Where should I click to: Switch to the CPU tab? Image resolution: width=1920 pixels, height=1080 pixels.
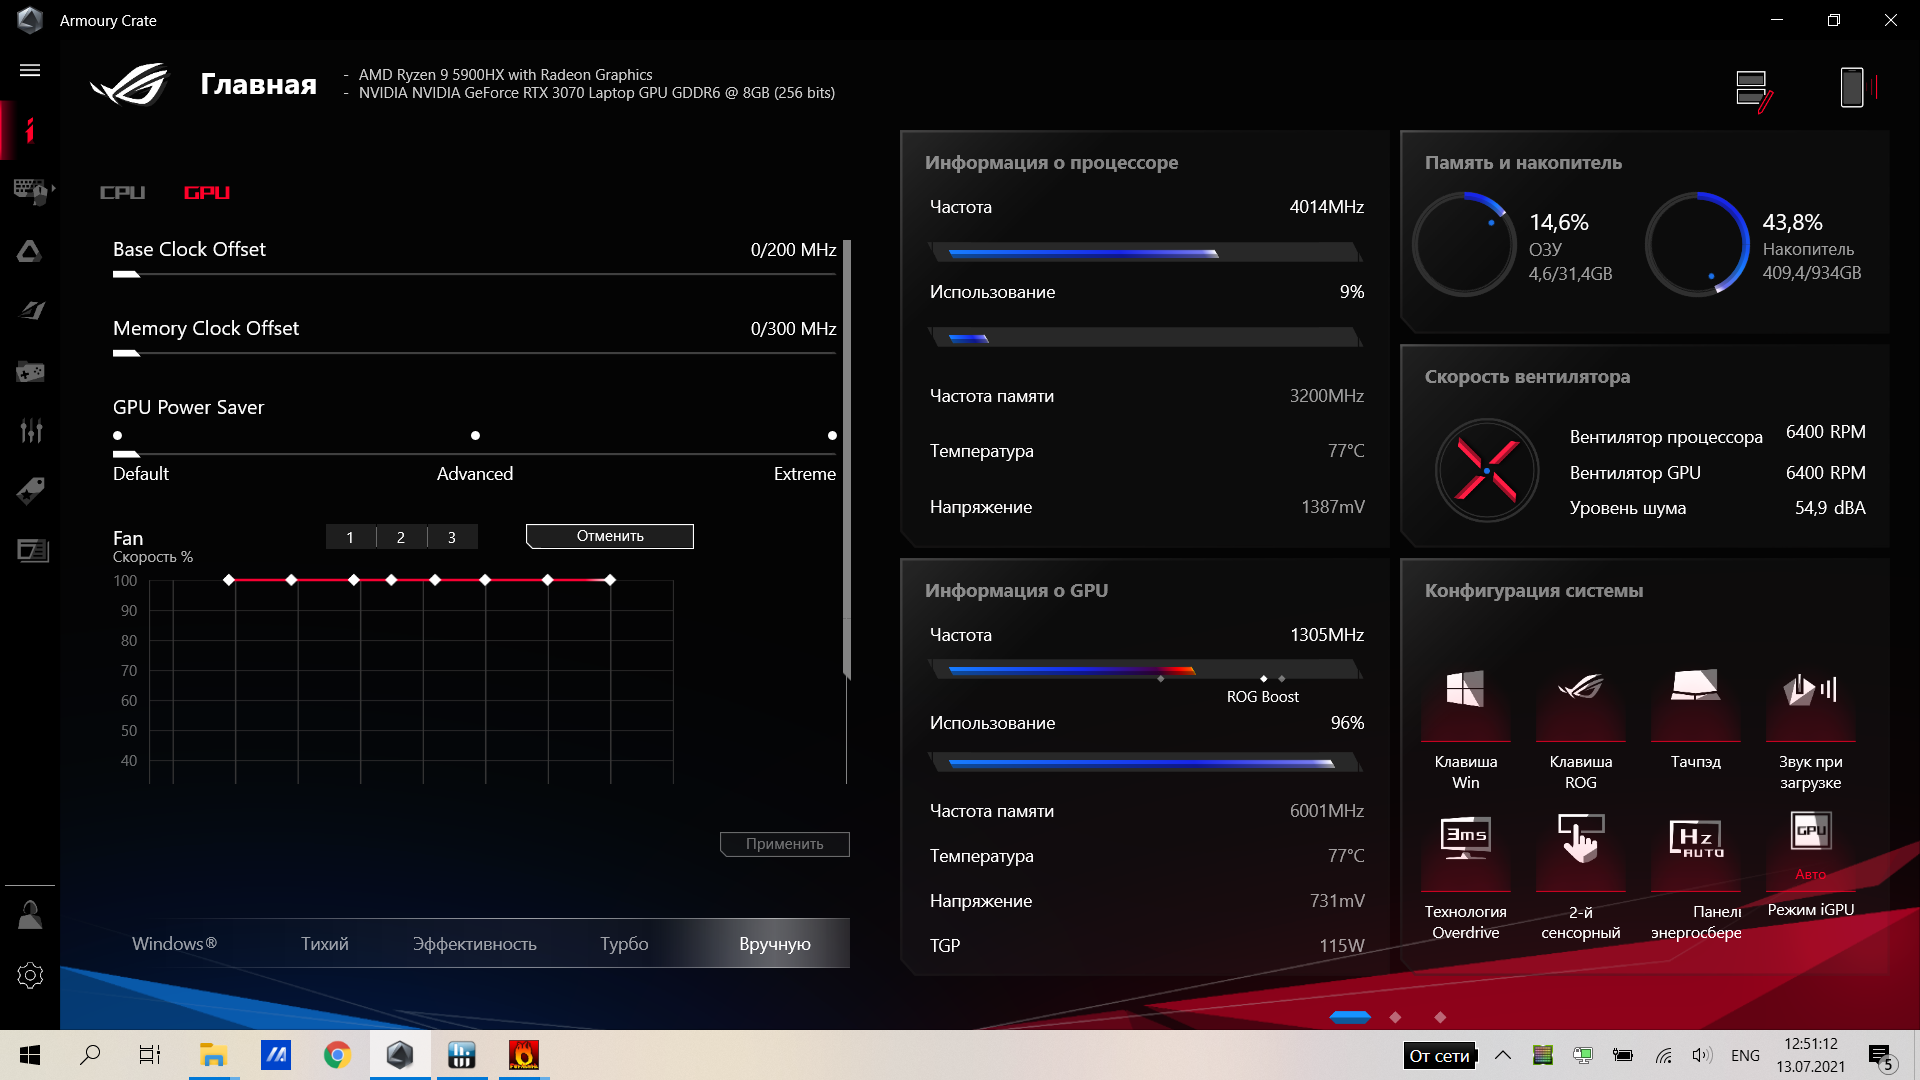(x=123, y=192)
